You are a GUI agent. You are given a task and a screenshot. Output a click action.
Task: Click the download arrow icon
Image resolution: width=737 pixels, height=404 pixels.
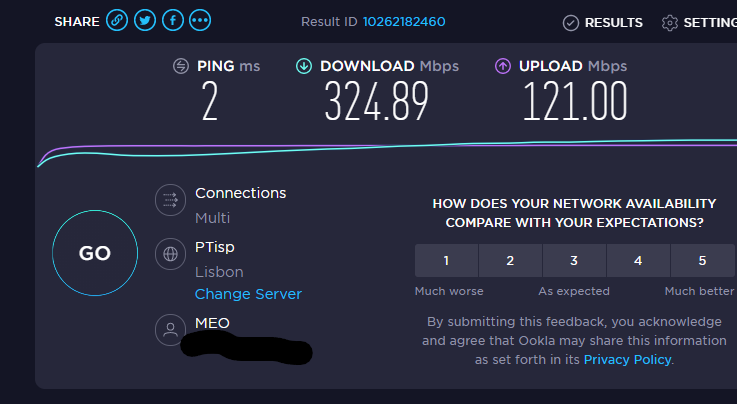coord(304,66)
